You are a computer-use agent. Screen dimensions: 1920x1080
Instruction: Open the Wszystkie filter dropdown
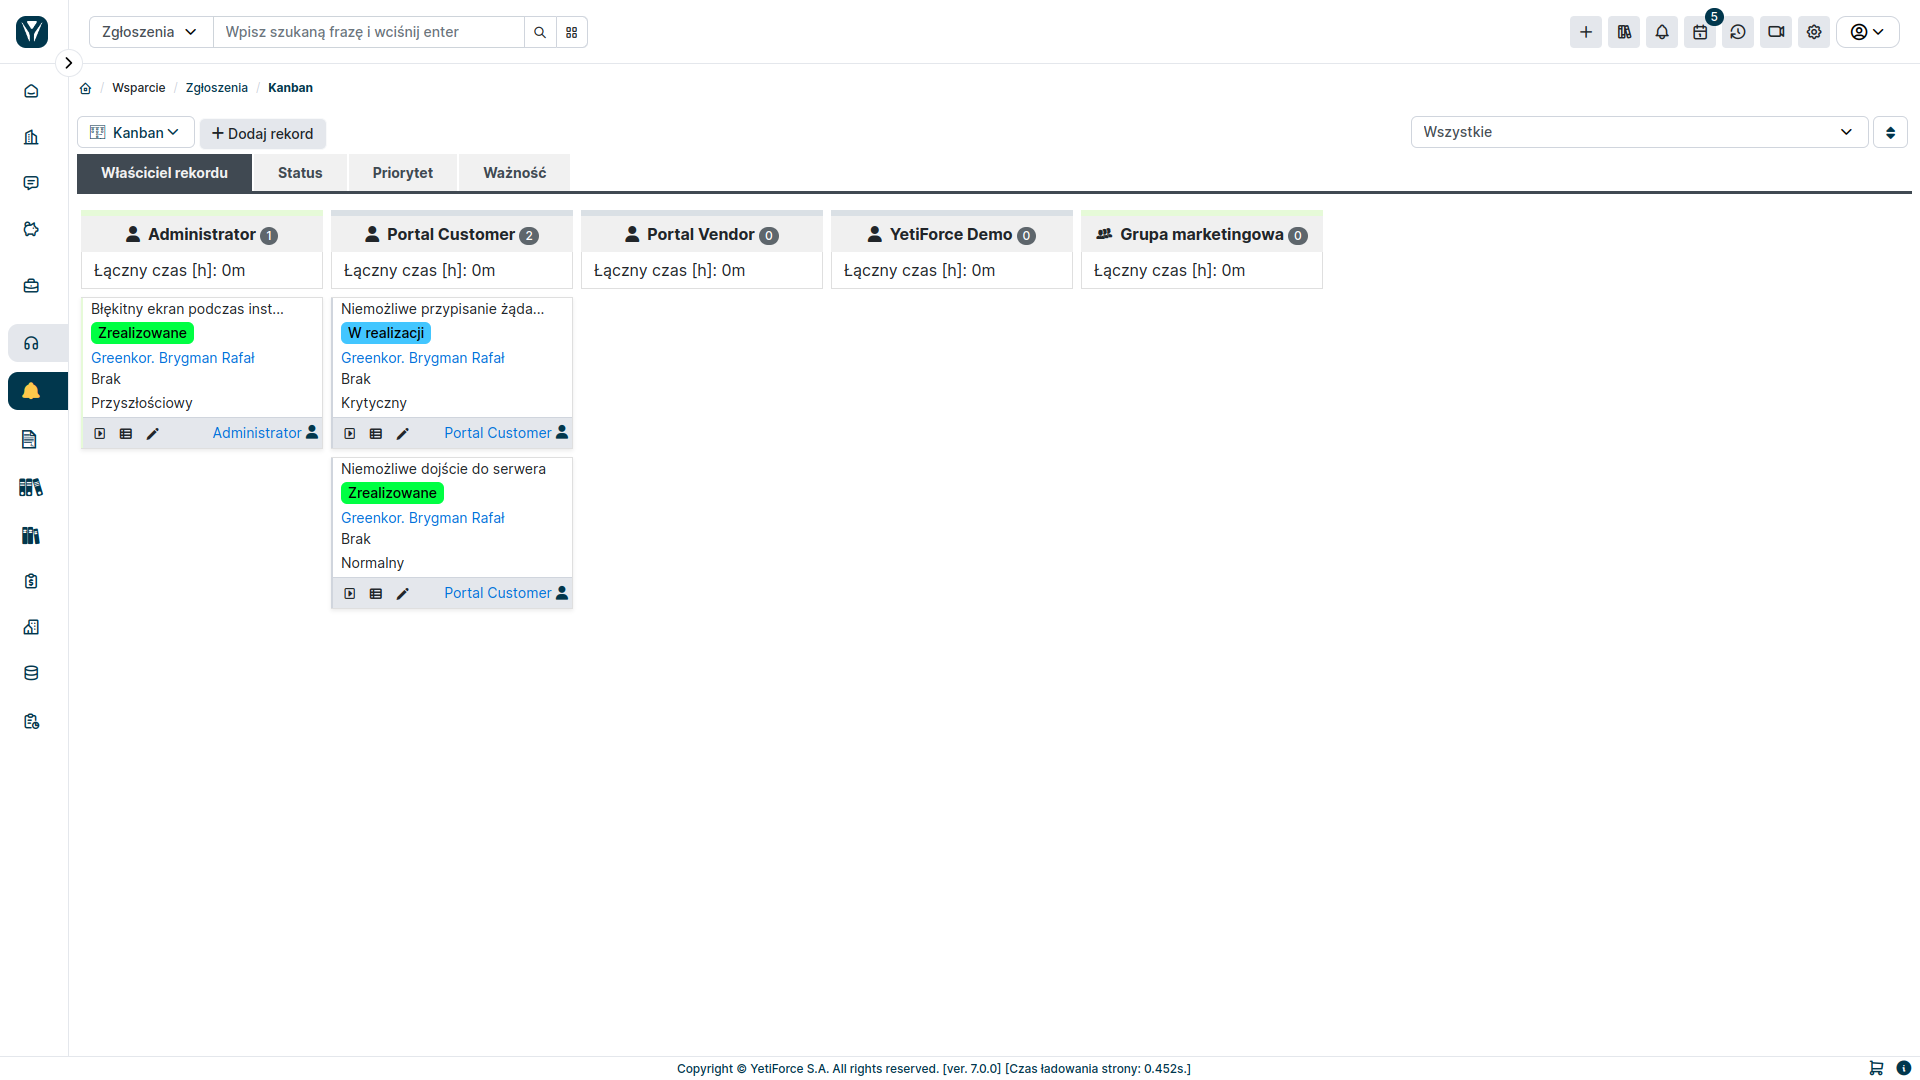pos(1639,132)
